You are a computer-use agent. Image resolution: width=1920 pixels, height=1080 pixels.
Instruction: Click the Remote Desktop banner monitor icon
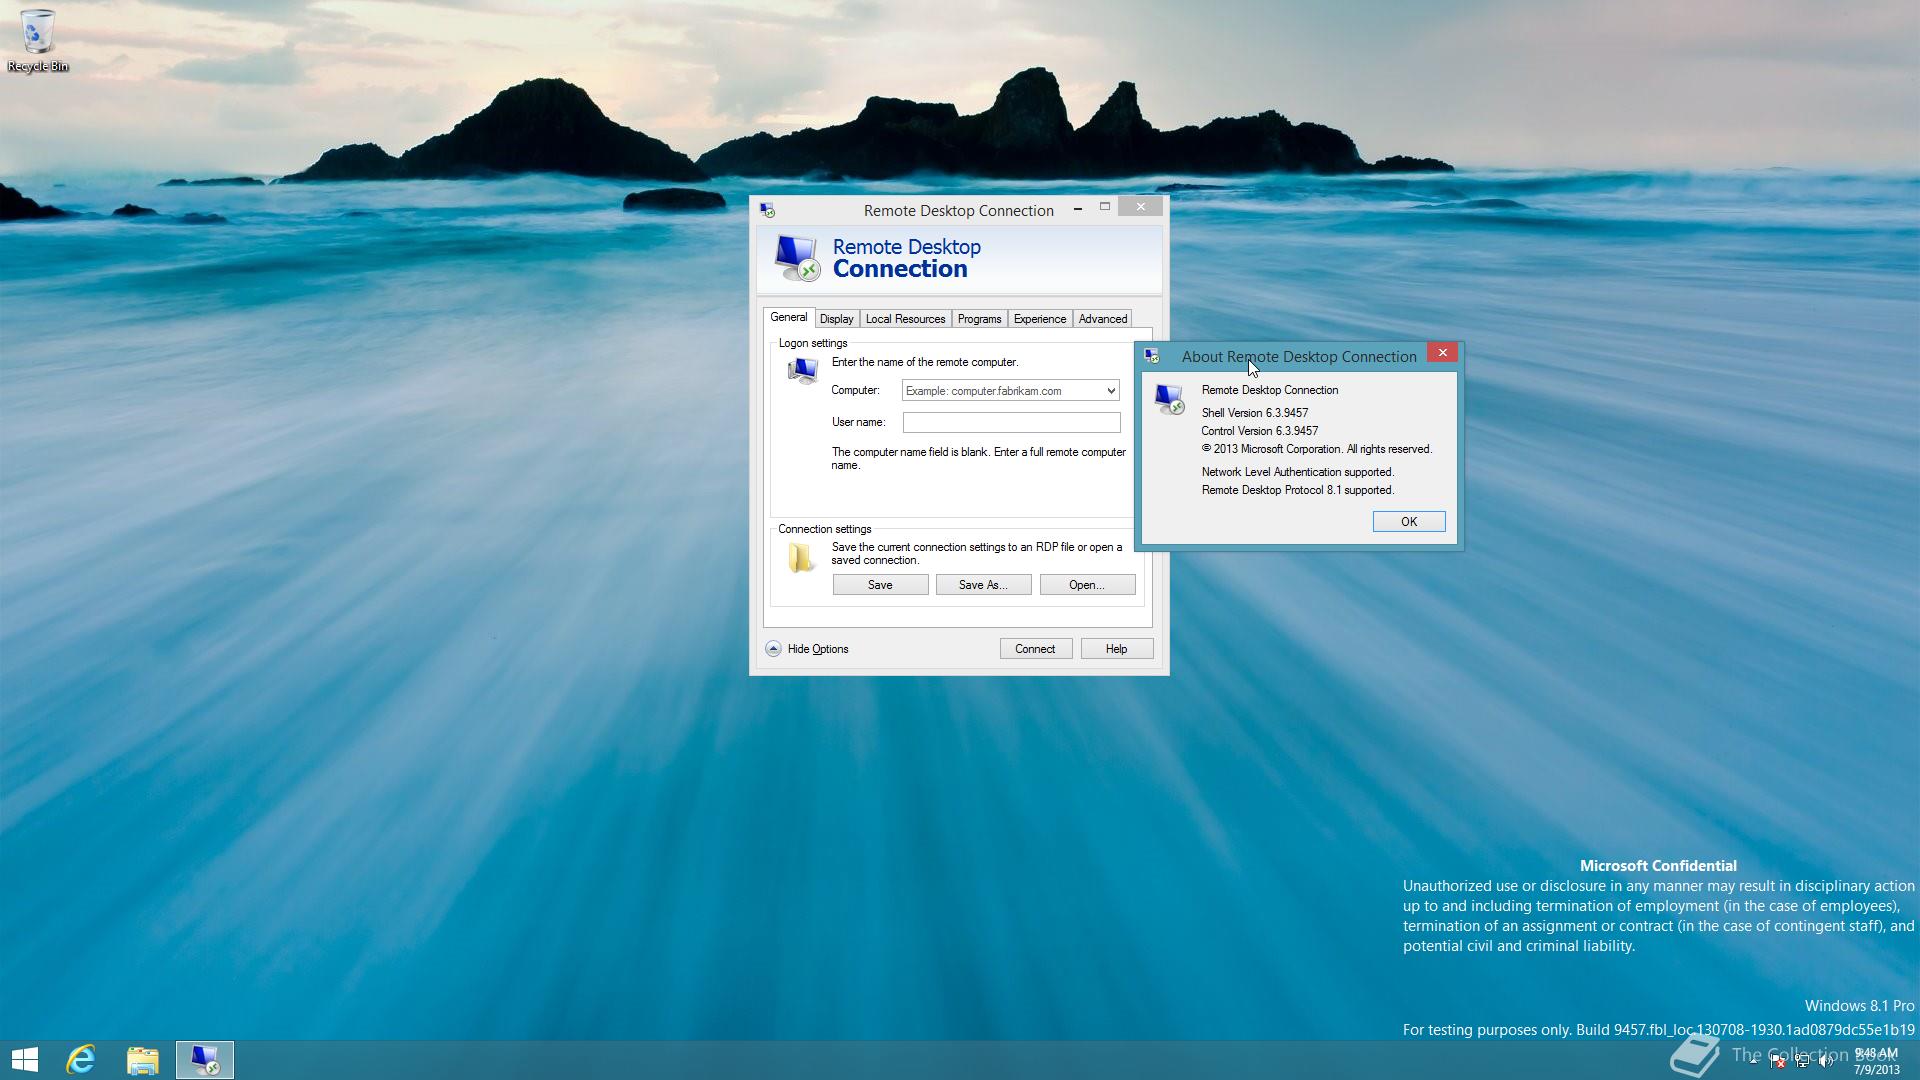[797, 258]
